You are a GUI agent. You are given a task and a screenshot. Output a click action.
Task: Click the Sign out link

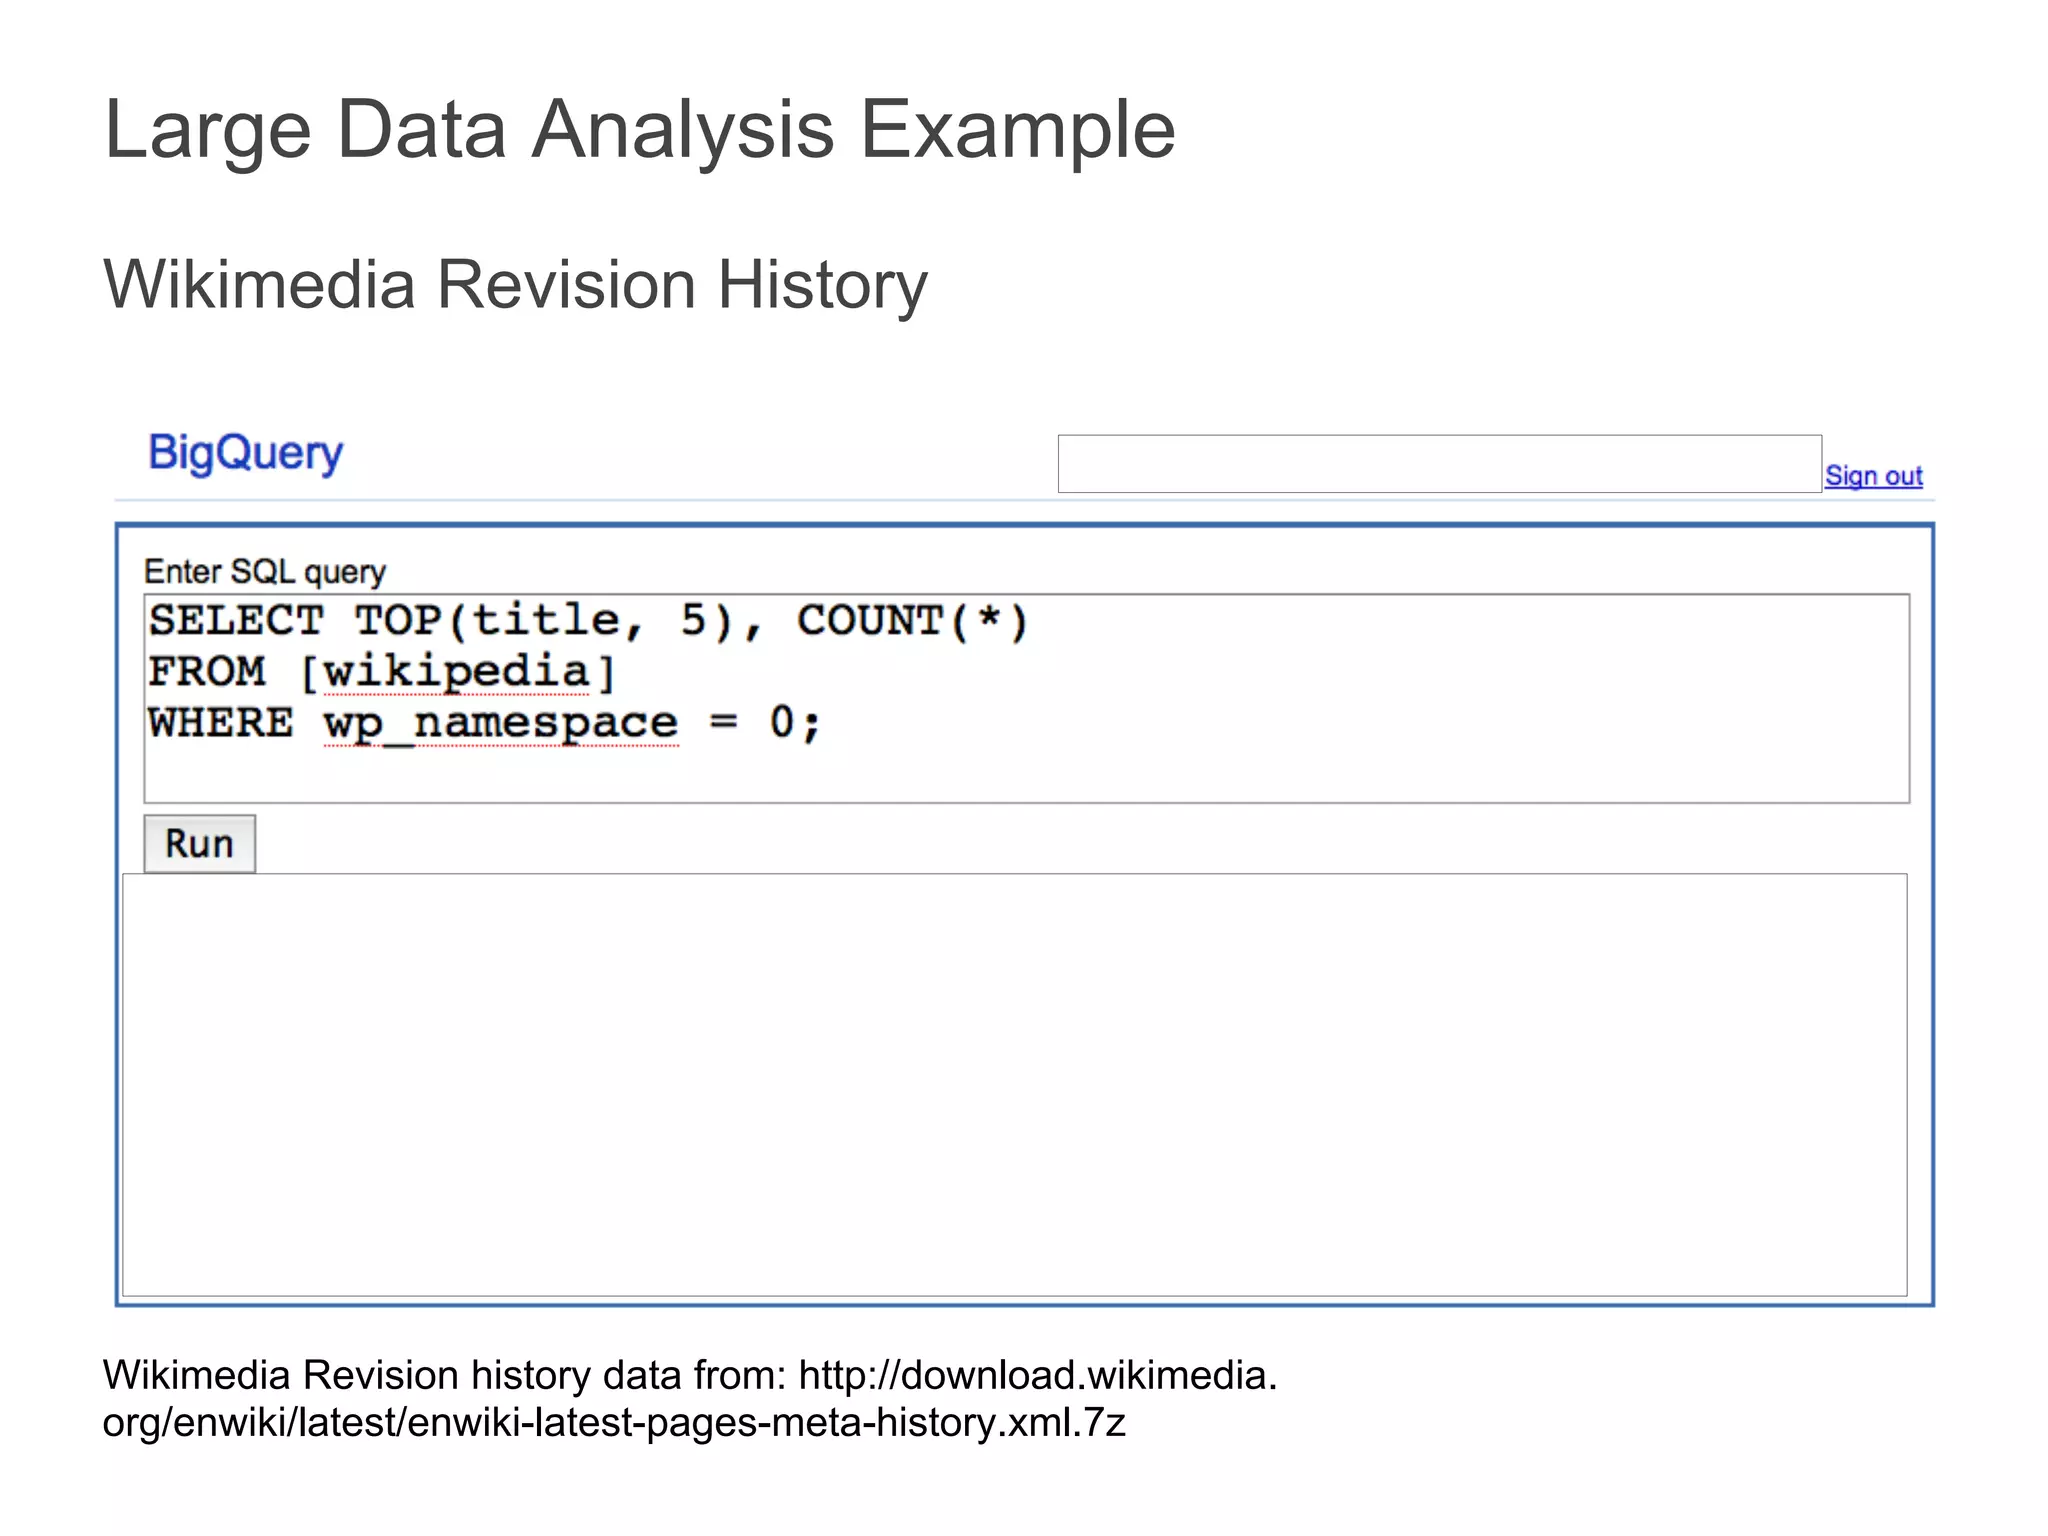(x=1873, y=476)
